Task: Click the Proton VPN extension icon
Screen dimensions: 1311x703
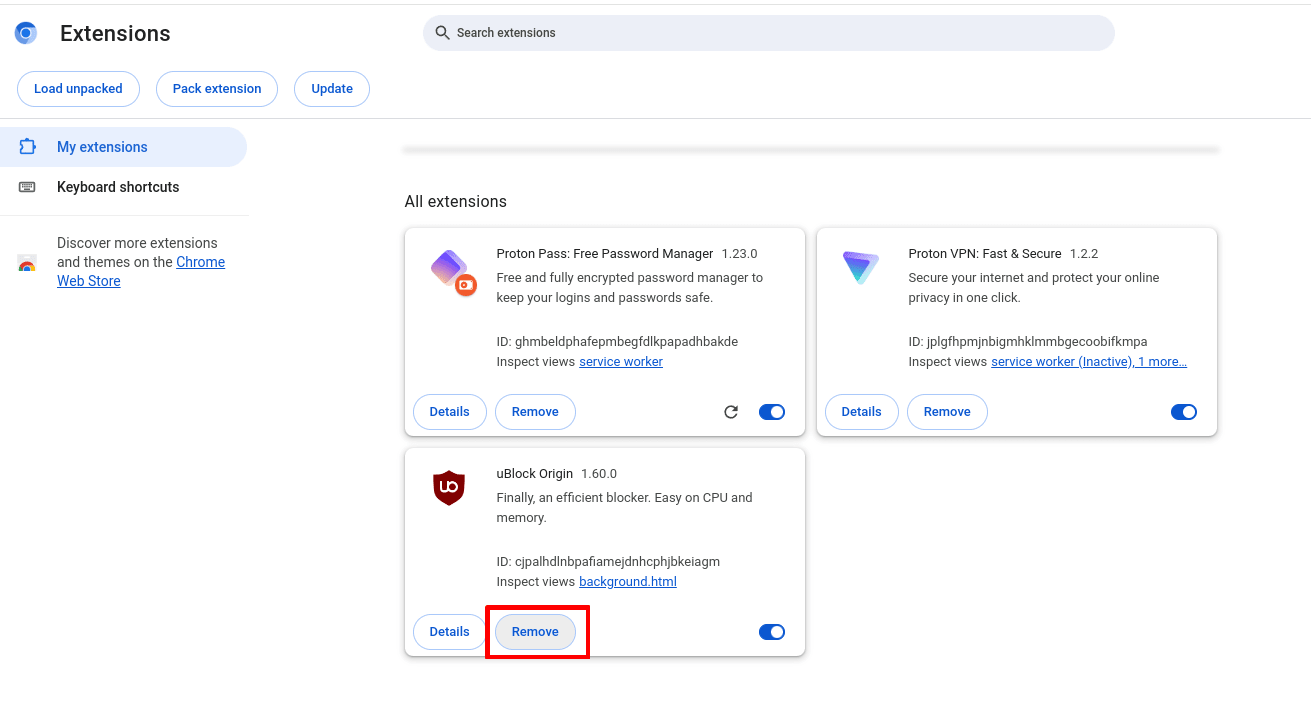Action: (x=860, y=268)
